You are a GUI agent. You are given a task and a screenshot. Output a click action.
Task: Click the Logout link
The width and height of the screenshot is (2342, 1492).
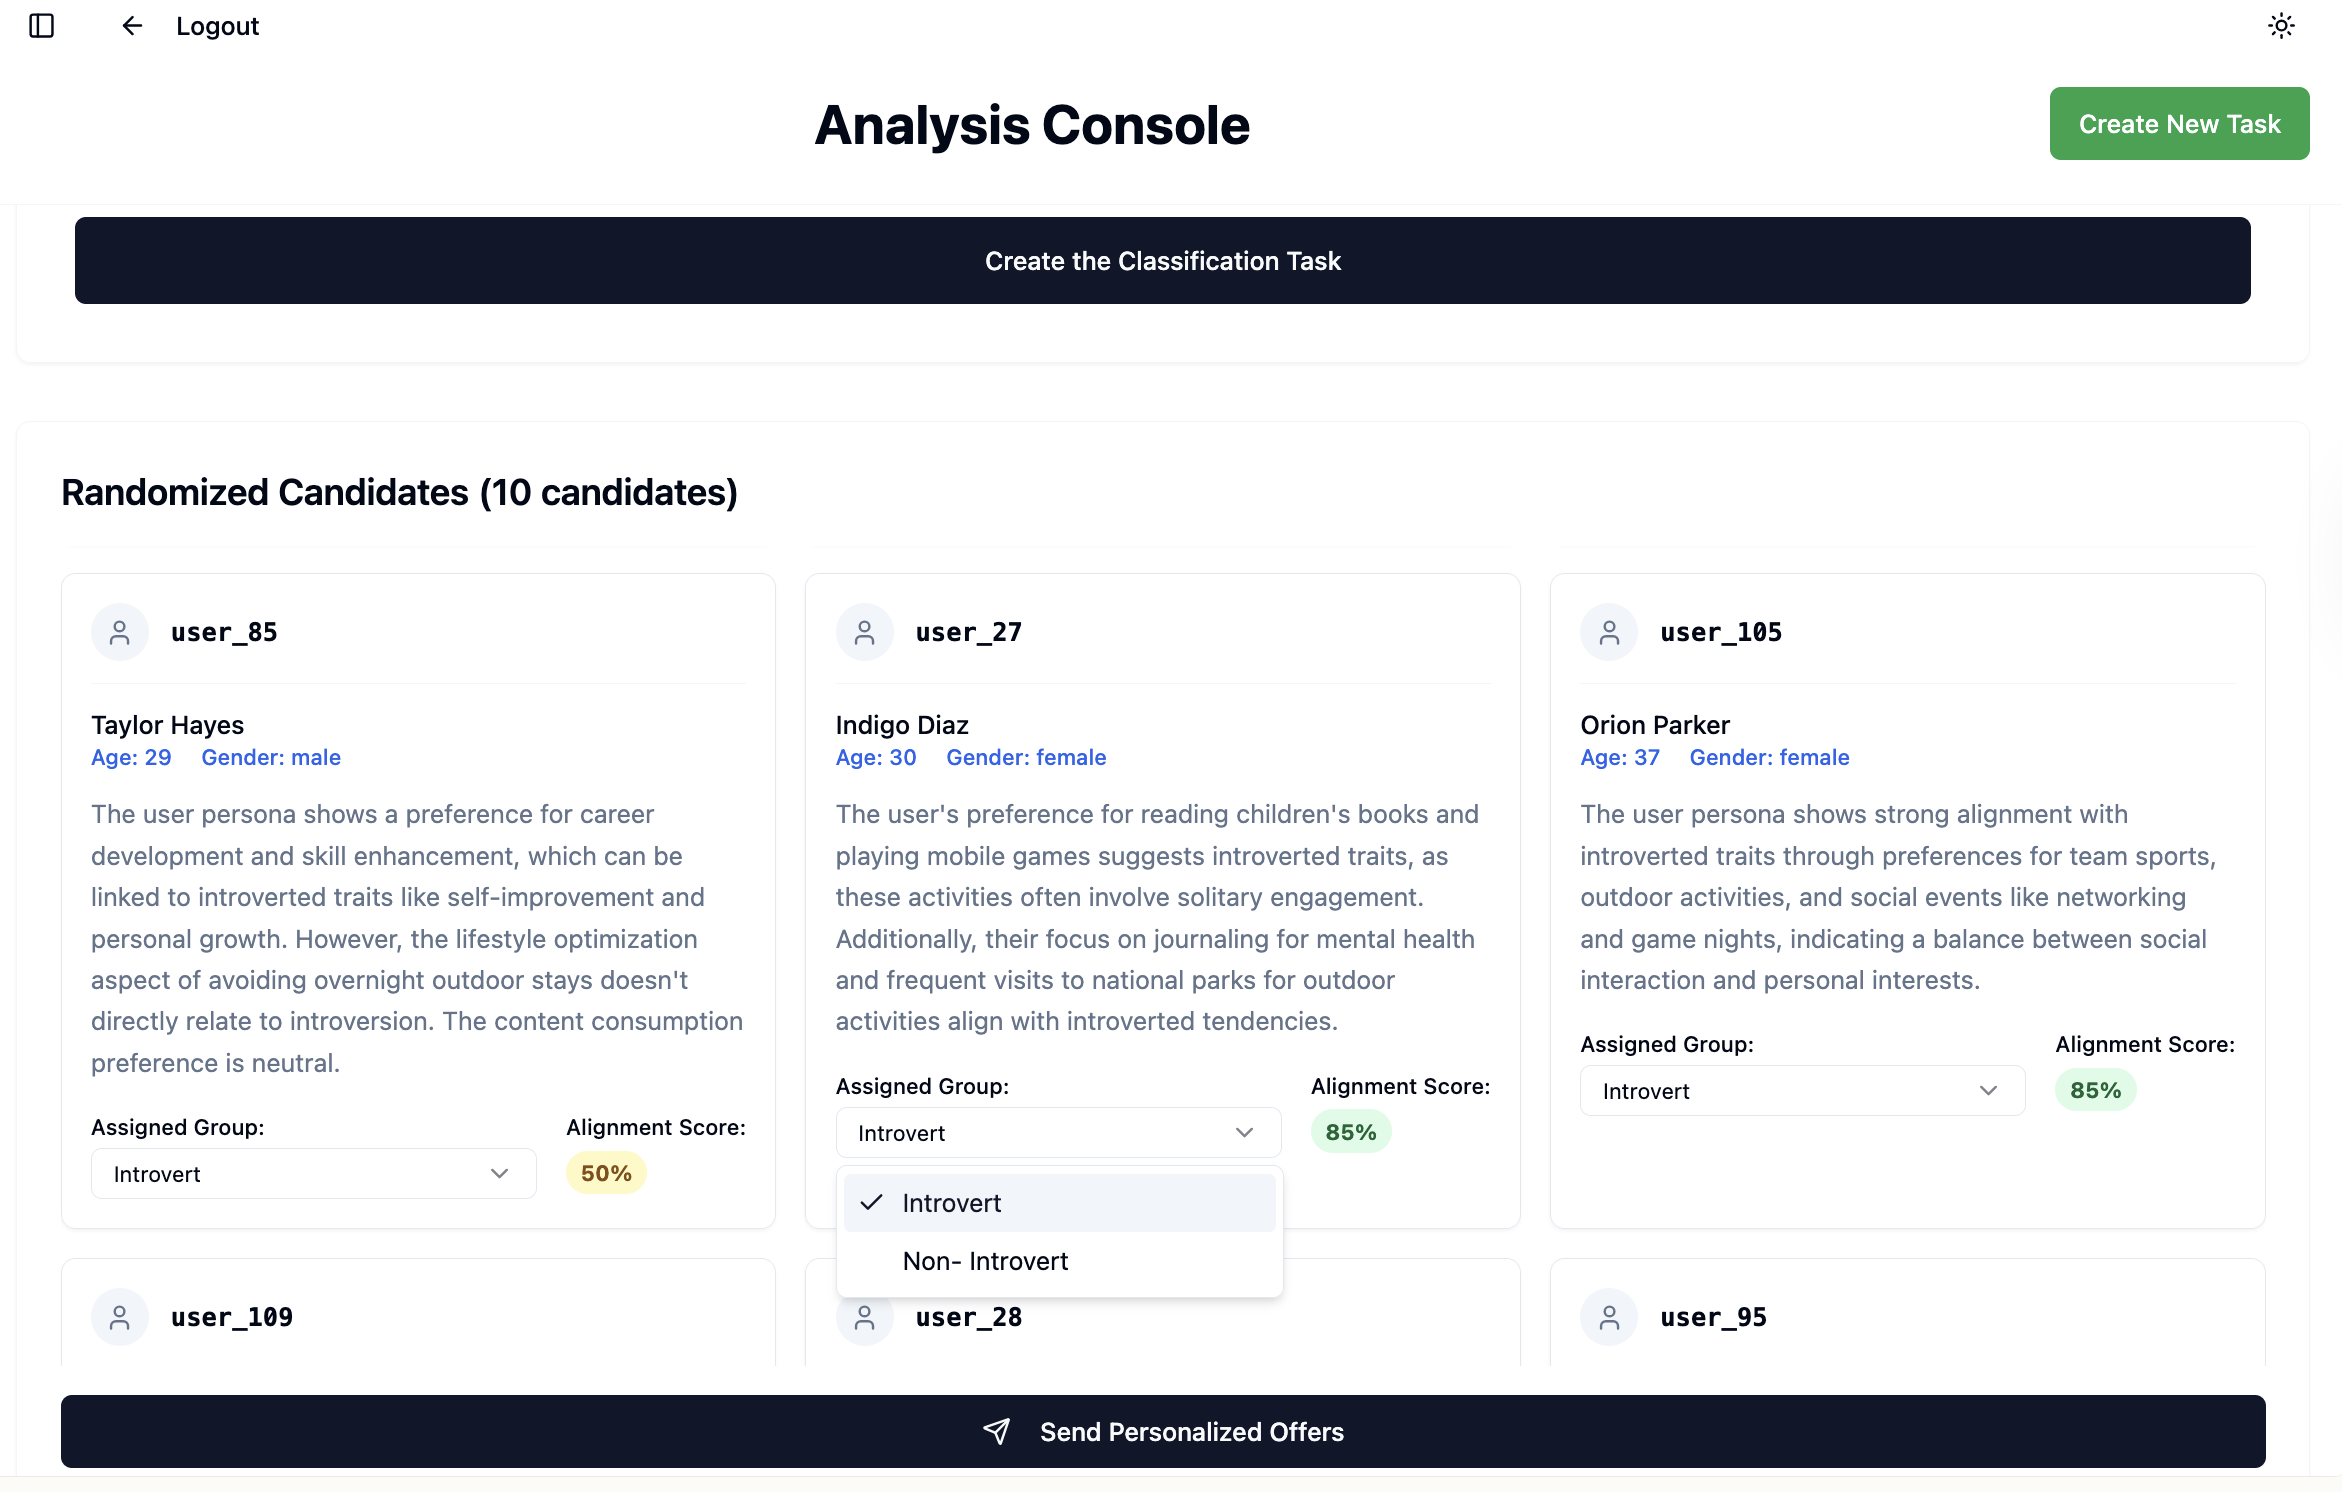(217, 26)
